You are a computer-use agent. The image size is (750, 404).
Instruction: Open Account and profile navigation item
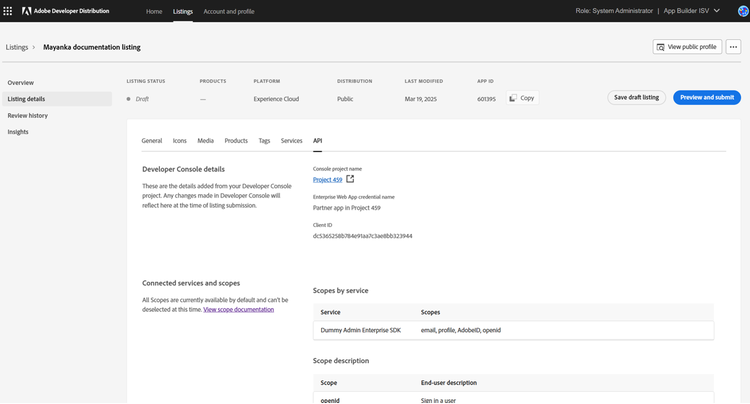coord(229,11)
